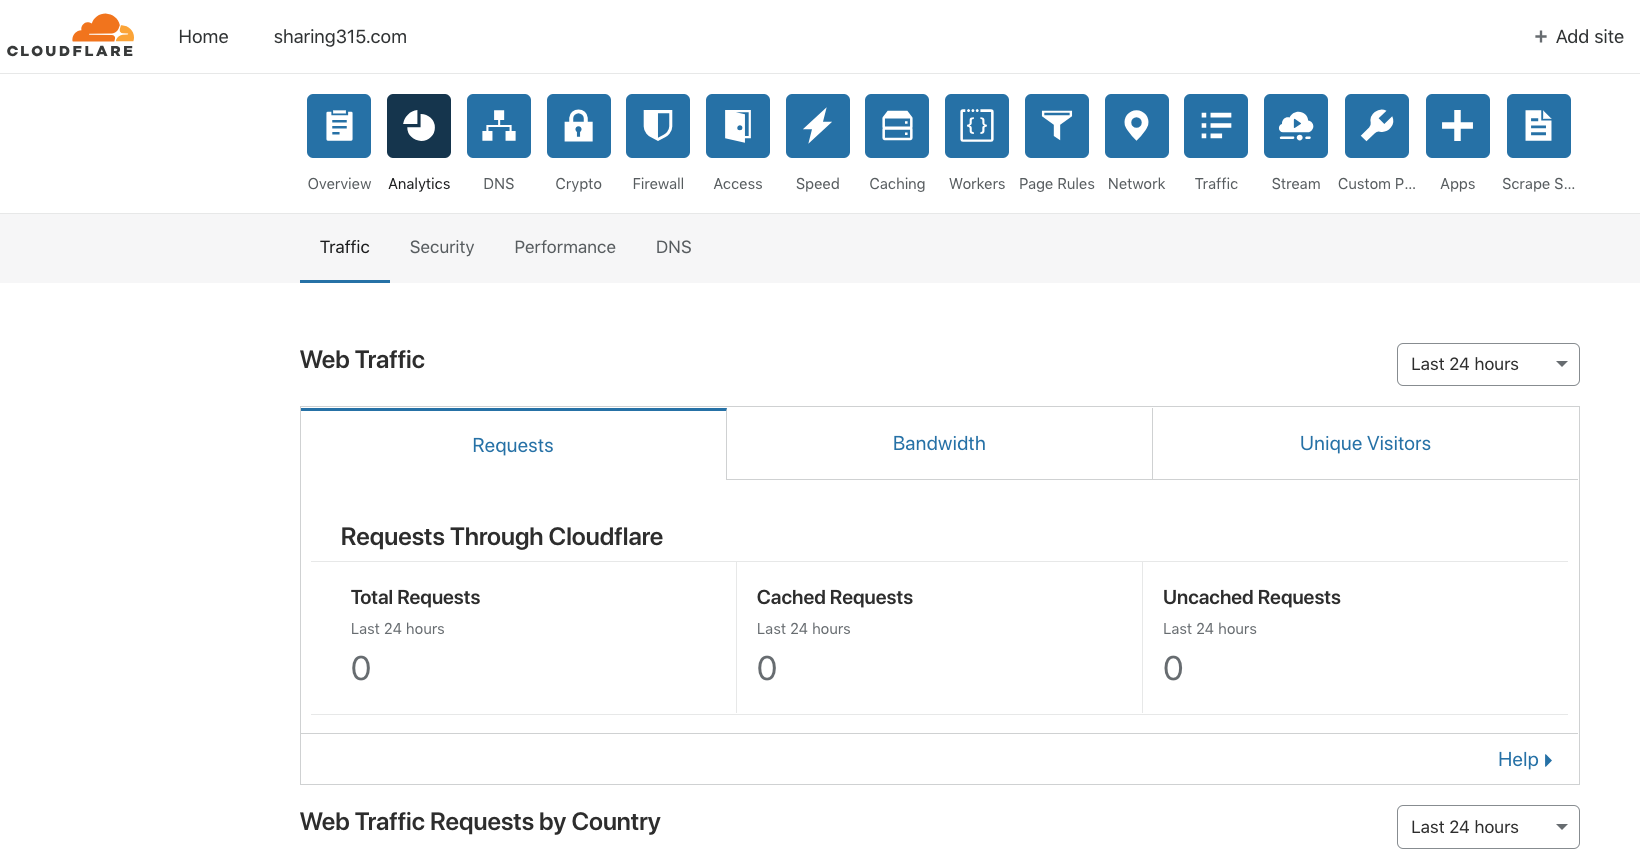Screen dimensions: 1640x860
Task: Click the Web Traffic heading
Action: click(362, 360)
